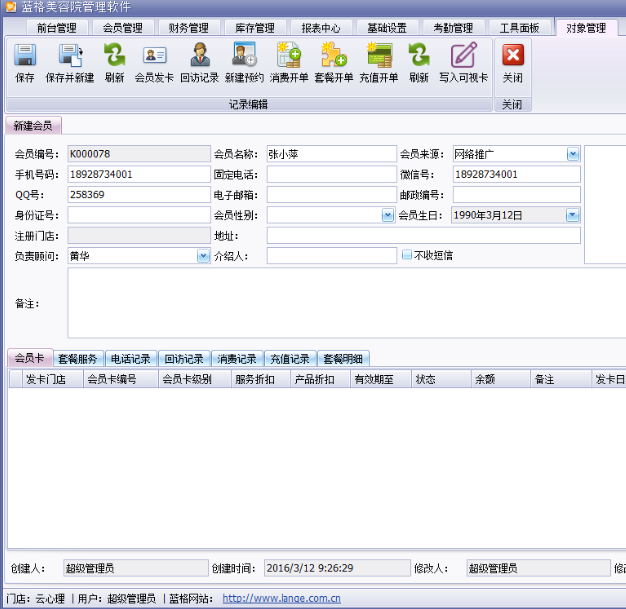Select the 充值记录 tab
This screenshot has width=626, height=609.
[289, 359]
